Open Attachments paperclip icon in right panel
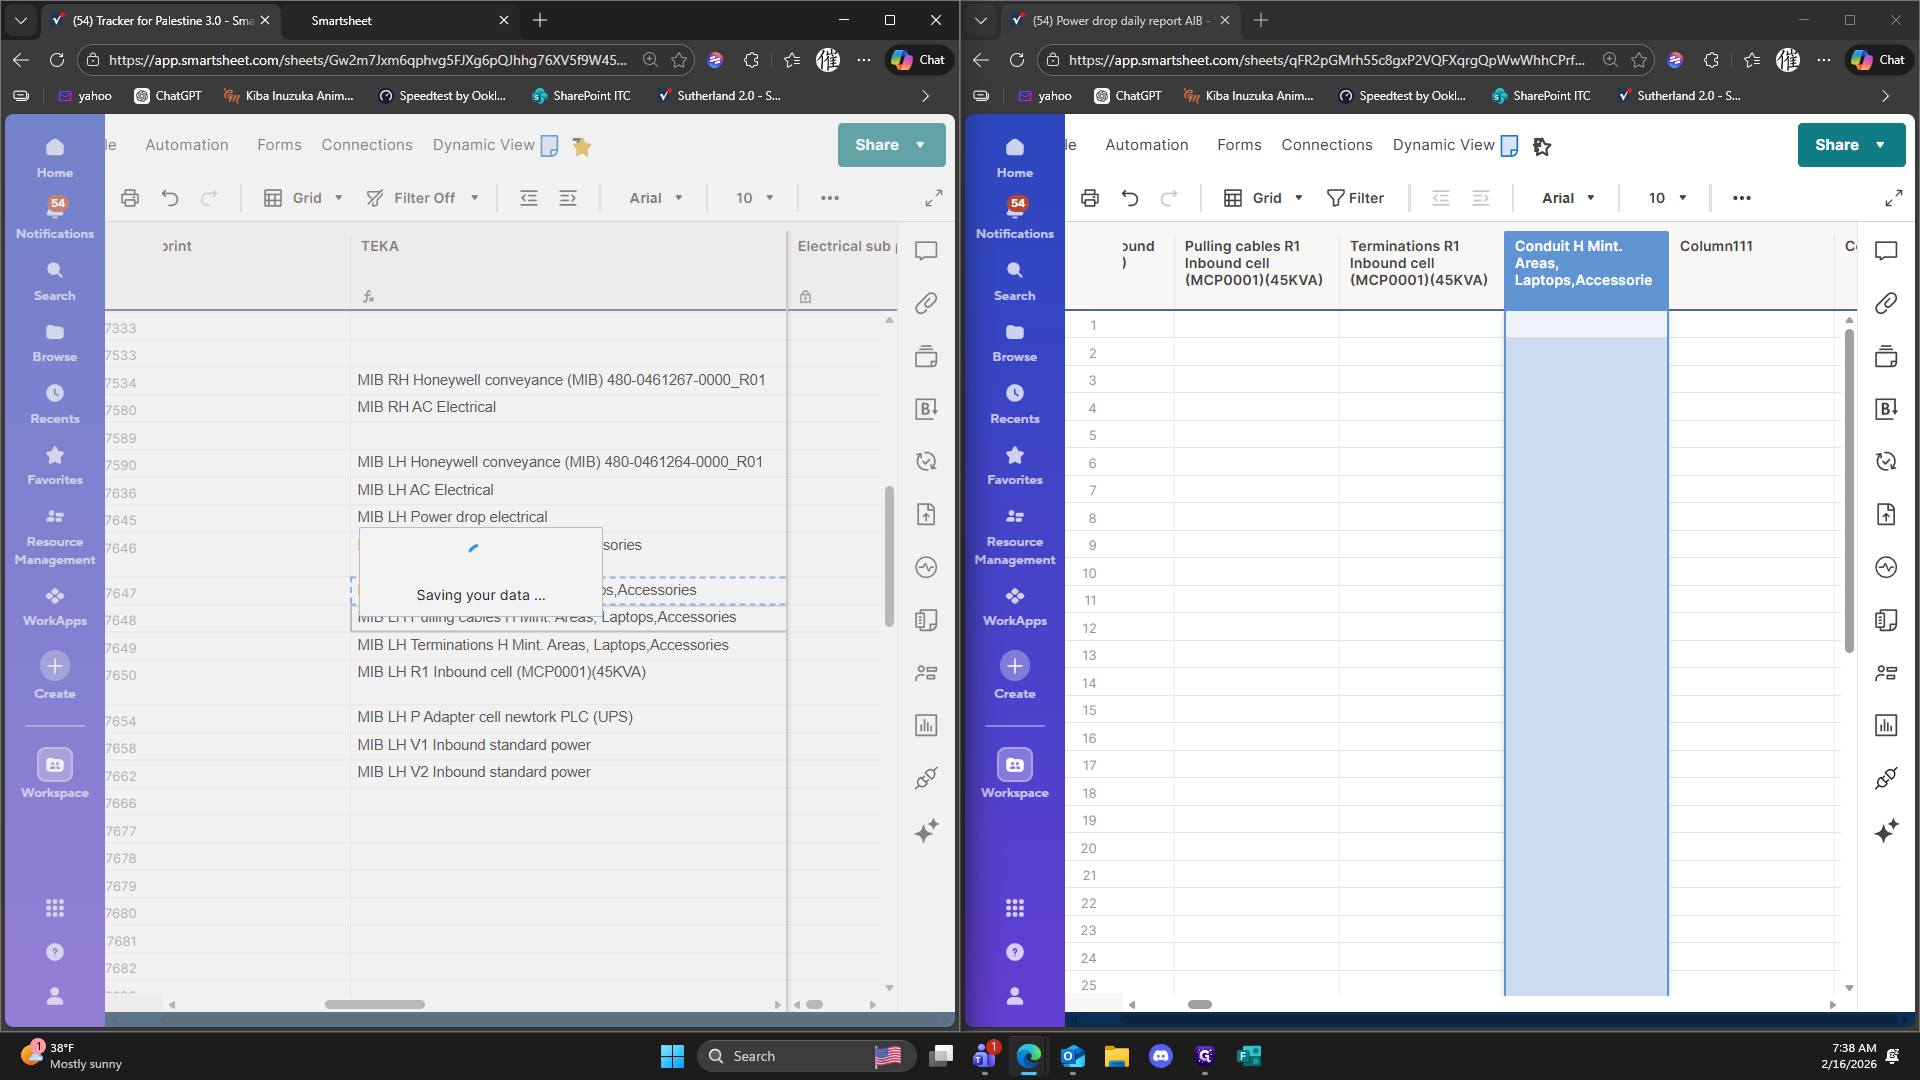 click(x=1886, y=303)
